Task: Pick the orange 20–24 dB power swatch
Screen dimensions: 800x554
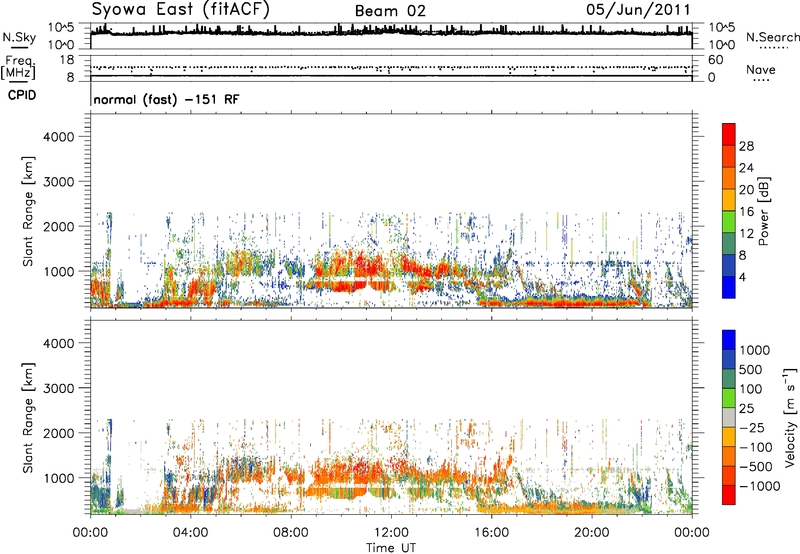Action: (729, 179)
